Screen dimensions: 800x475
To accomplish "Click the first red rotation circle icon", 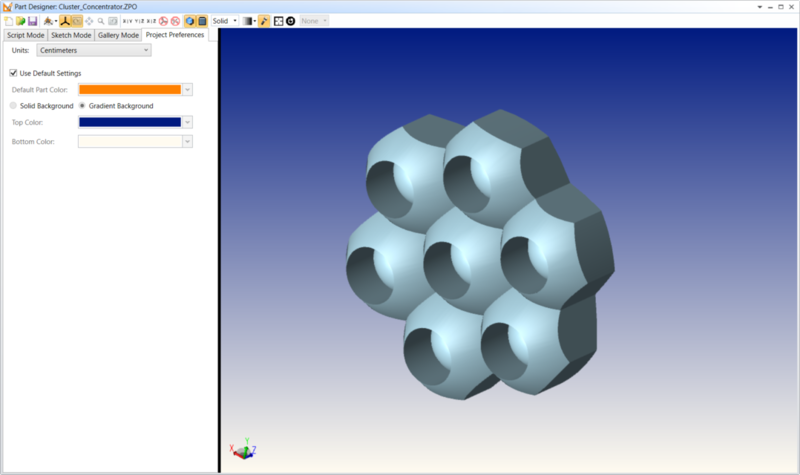I will click(x=163, y=21).
